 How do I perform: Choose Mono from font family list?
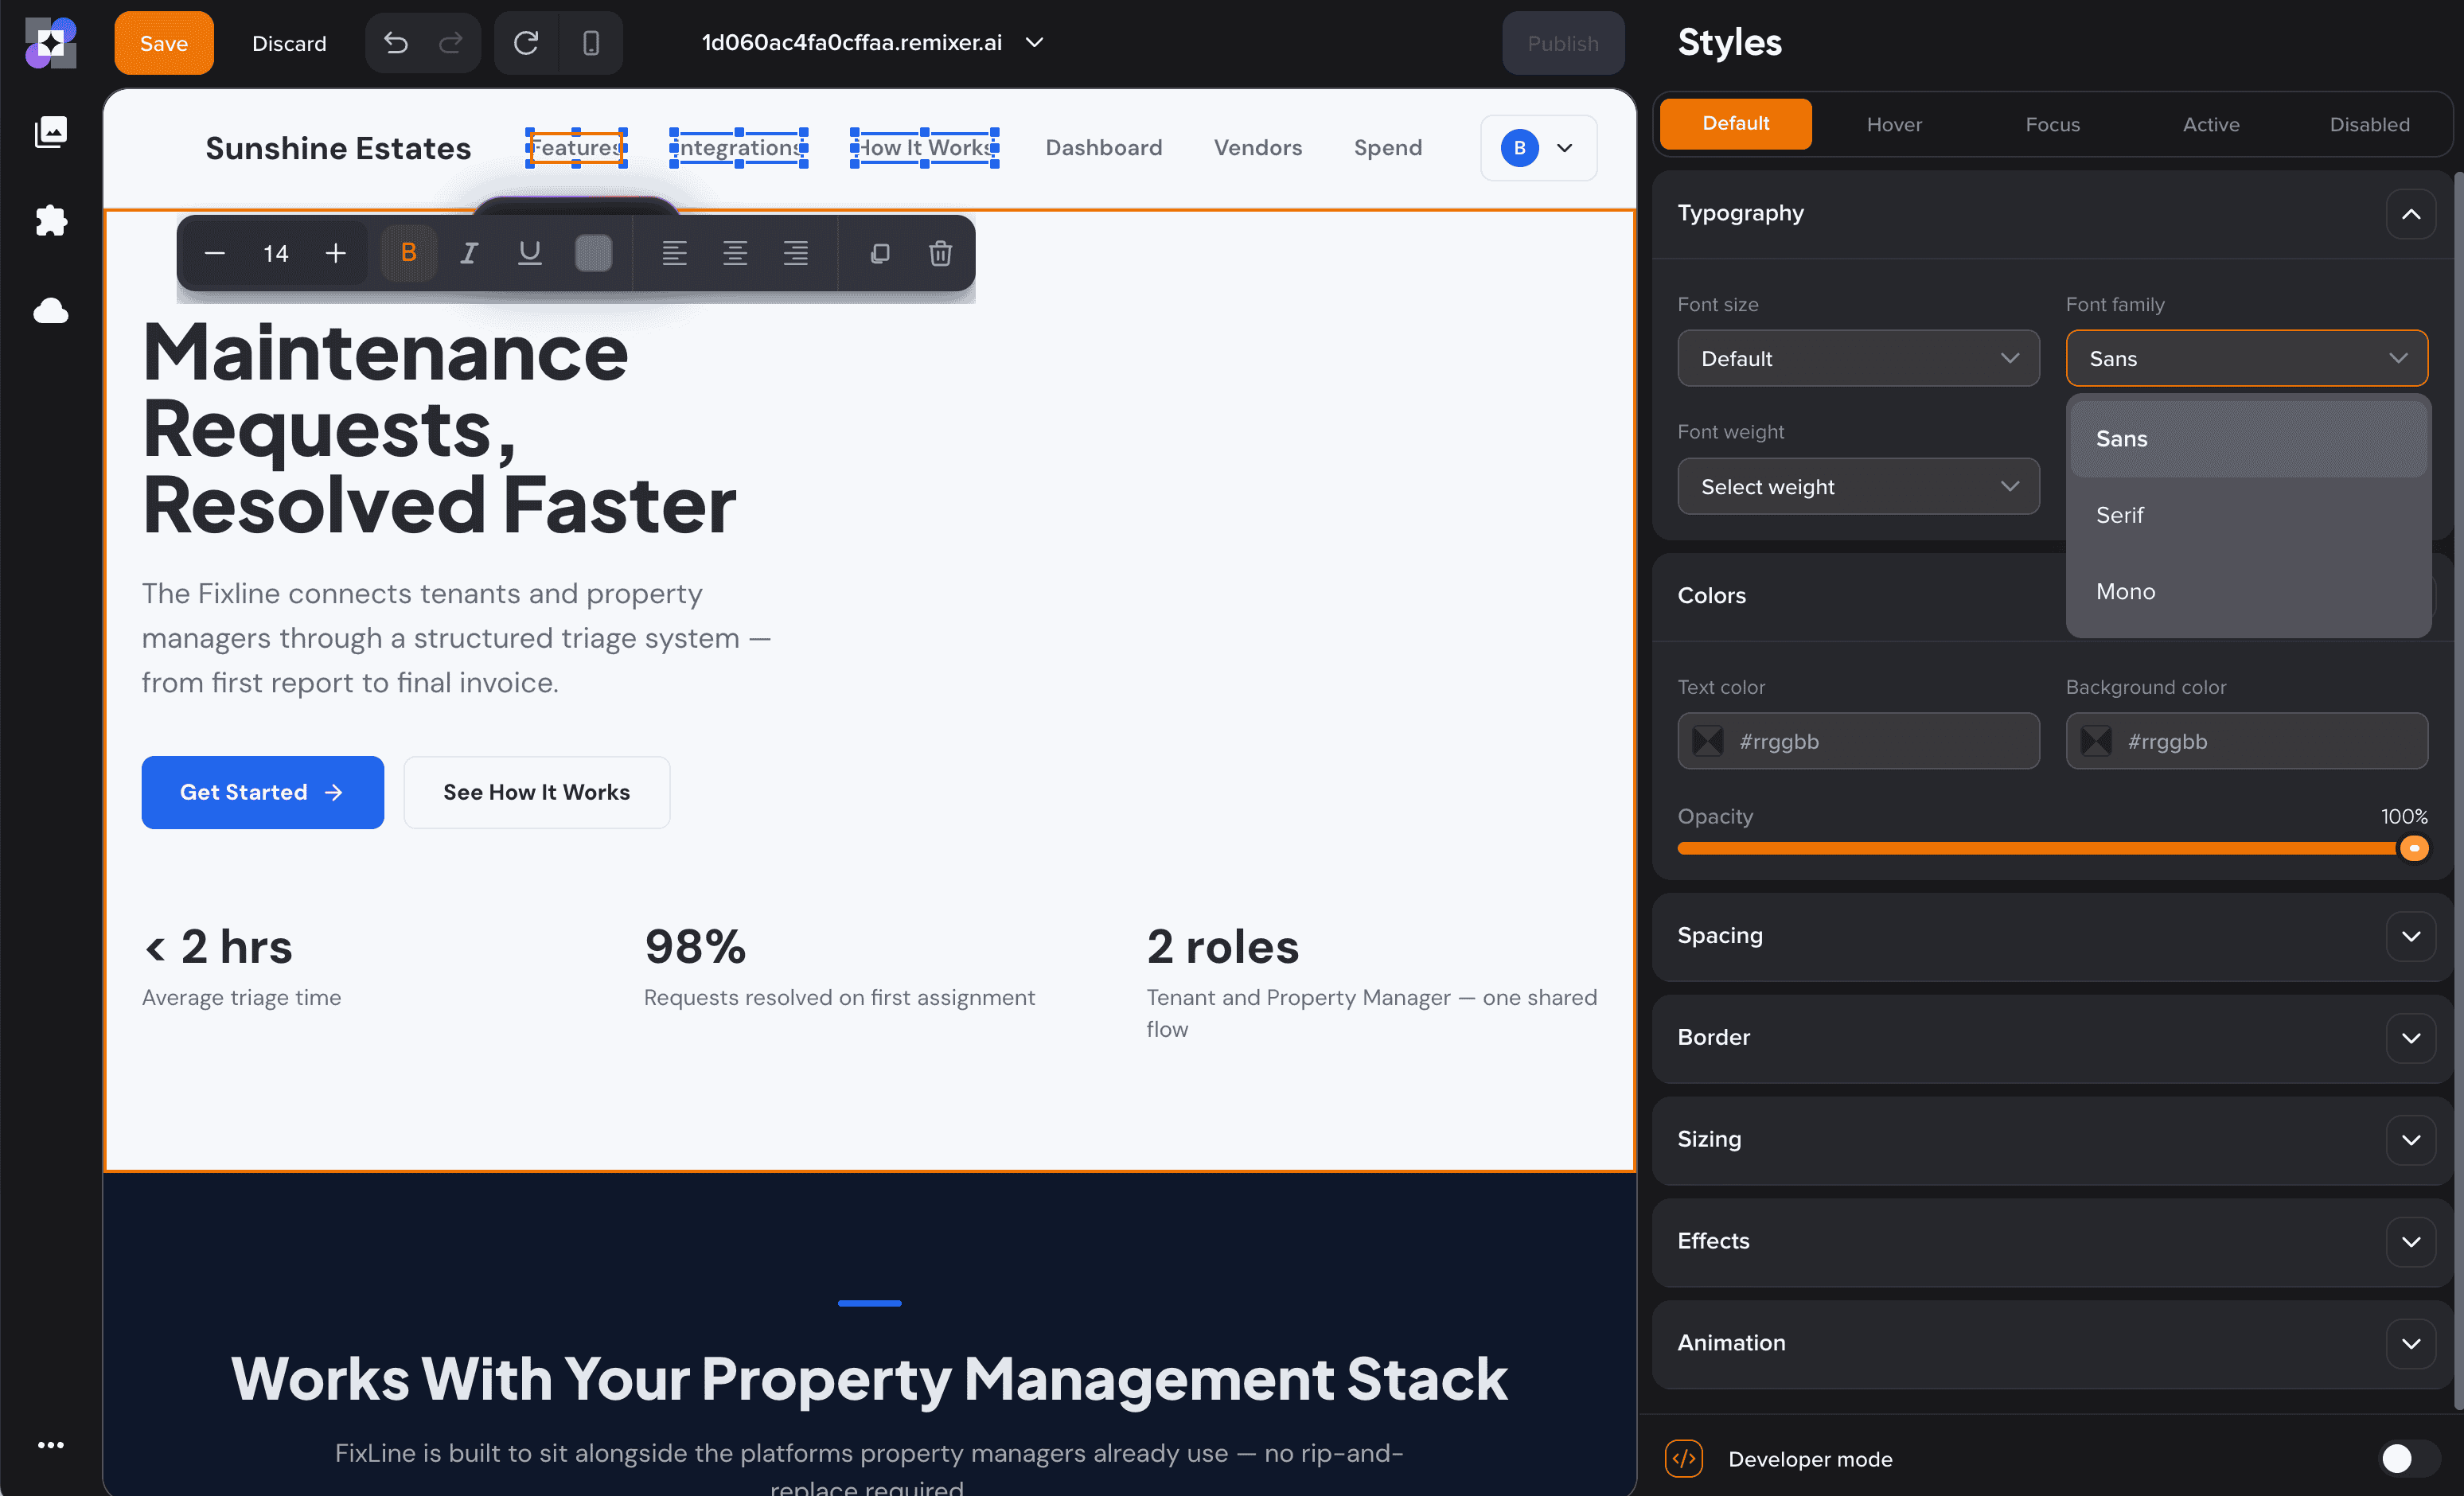point(2248,592)
